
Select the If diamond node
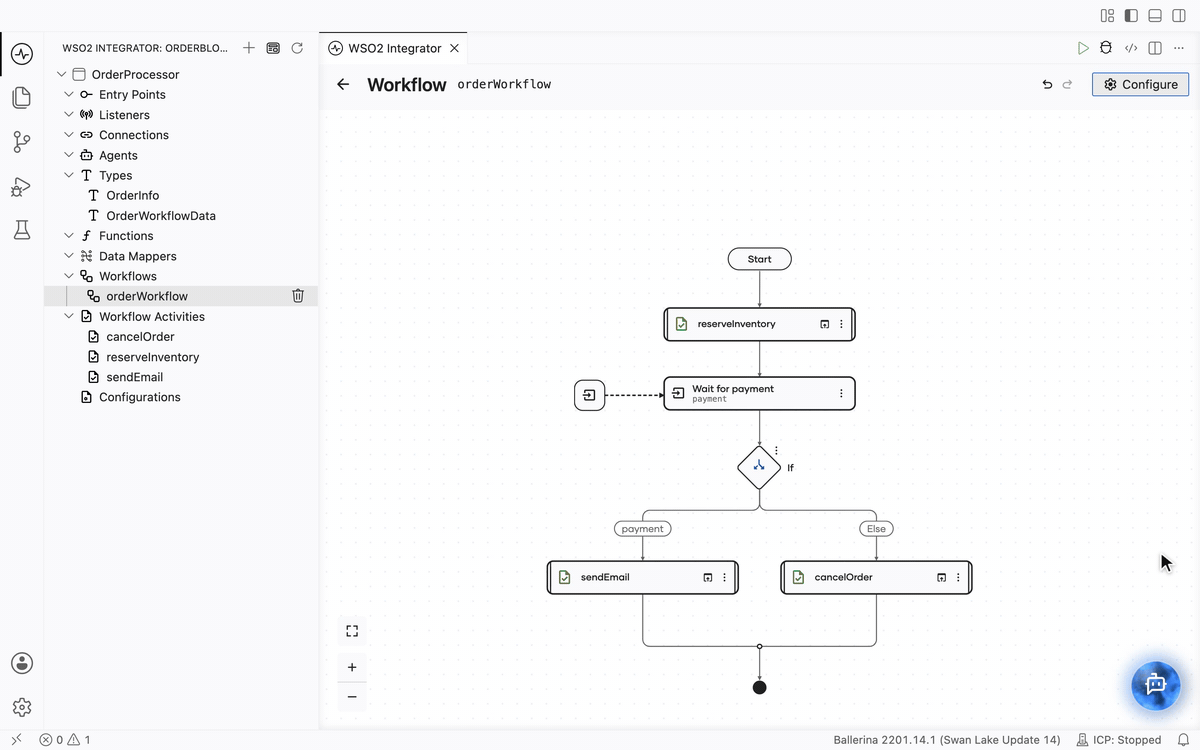(759, 467)
